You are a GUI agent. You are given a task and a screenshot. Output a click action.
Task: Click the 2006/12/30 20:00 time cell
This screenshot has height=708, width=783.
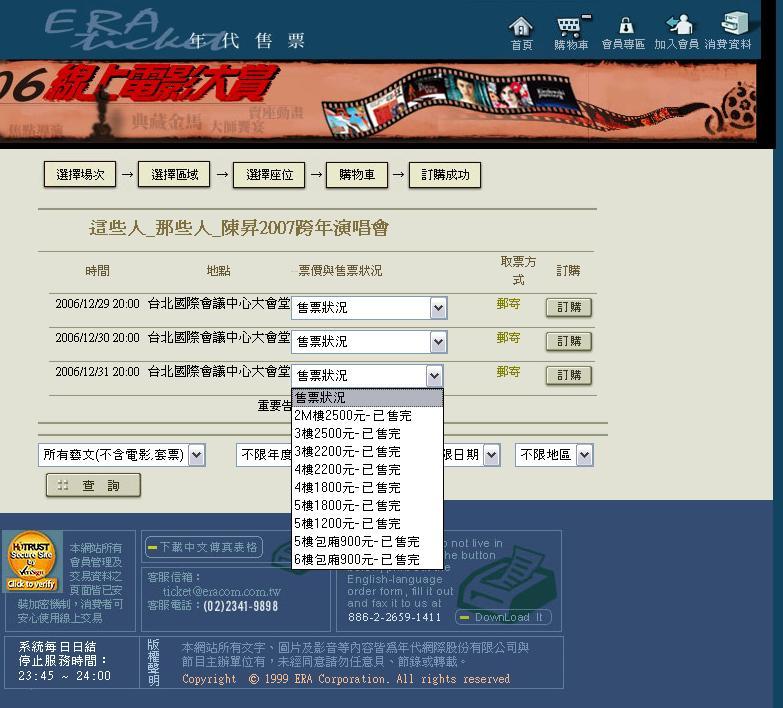click(x=97, y=338)
